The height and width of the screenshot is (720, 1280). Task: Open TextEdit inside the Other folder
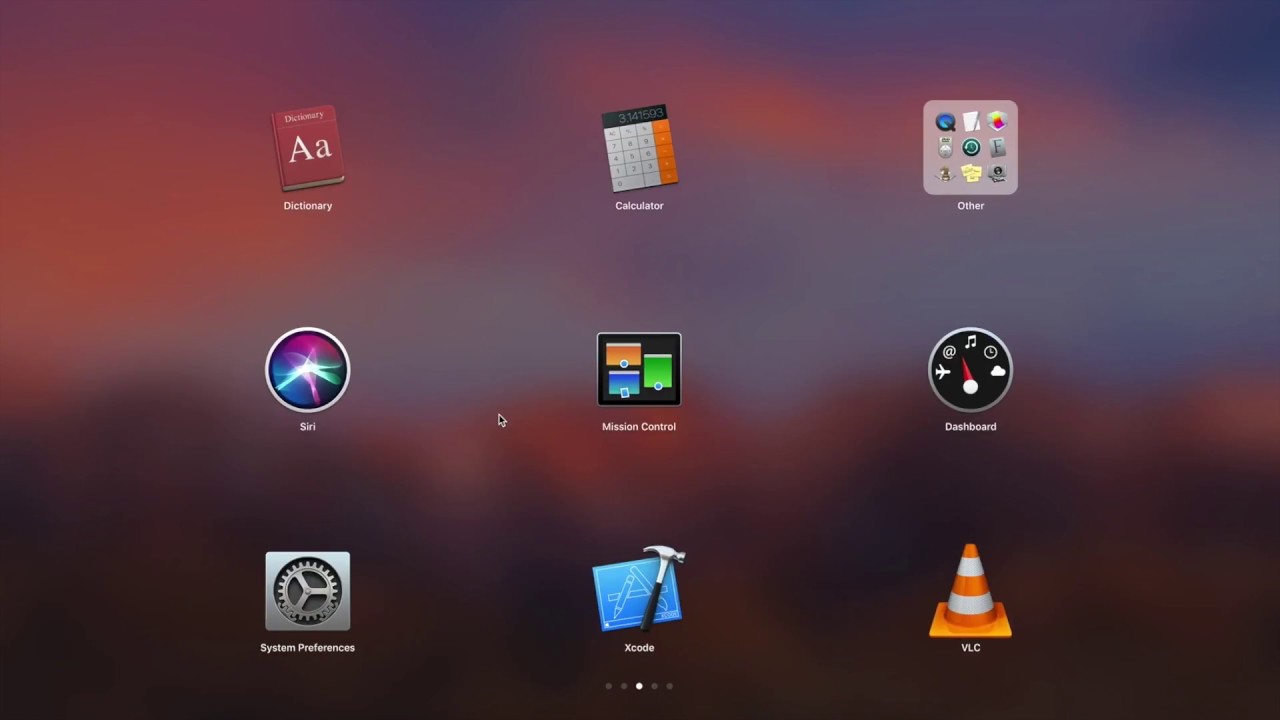970,121
